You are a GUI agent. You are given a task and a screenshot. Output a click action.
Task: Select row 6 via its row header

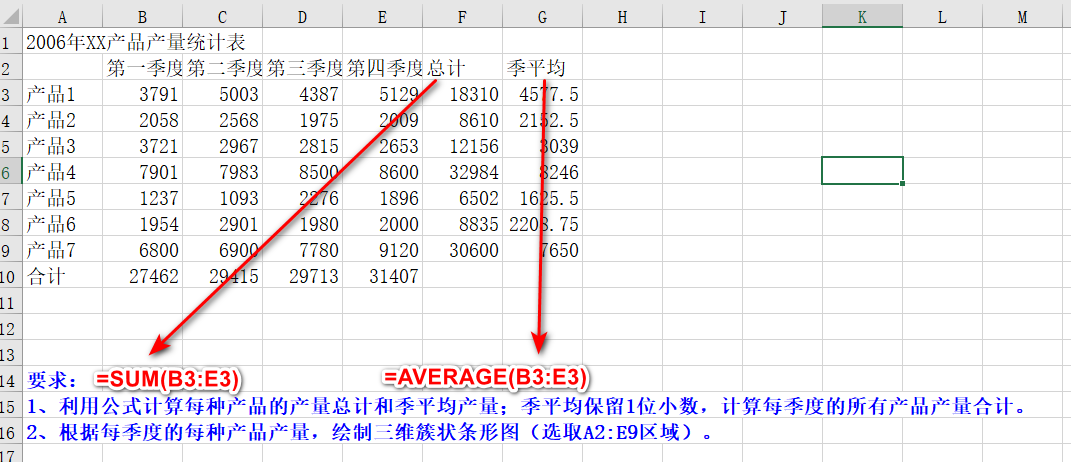click(11, 172)
